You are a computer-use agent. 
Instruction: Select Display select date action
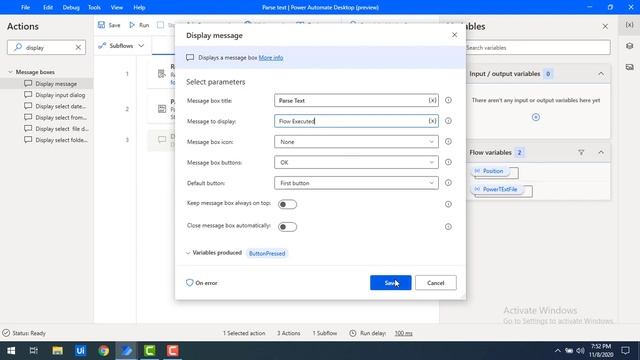(55, 106)
